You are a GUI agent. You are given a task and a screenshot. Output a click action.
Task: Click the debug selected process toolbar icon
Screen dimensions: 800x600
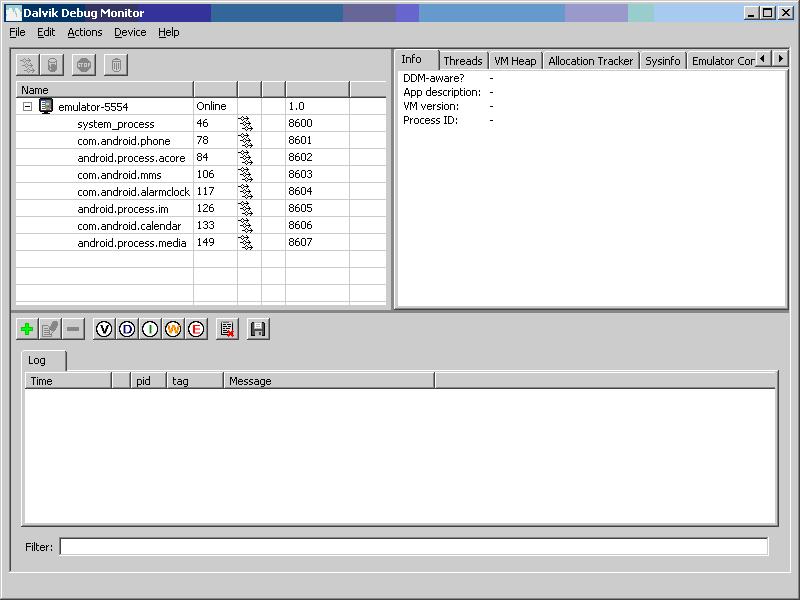point(28,65)
